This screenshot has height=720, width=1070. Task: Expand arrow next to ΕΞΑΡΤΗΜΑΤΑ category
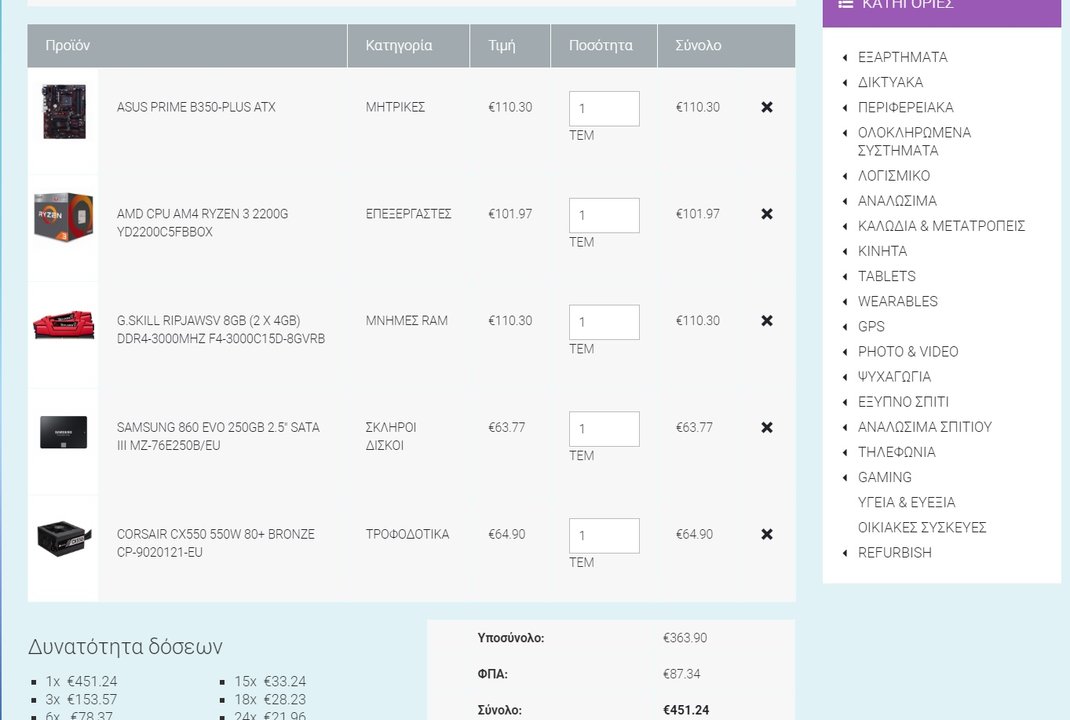[845, 57]
